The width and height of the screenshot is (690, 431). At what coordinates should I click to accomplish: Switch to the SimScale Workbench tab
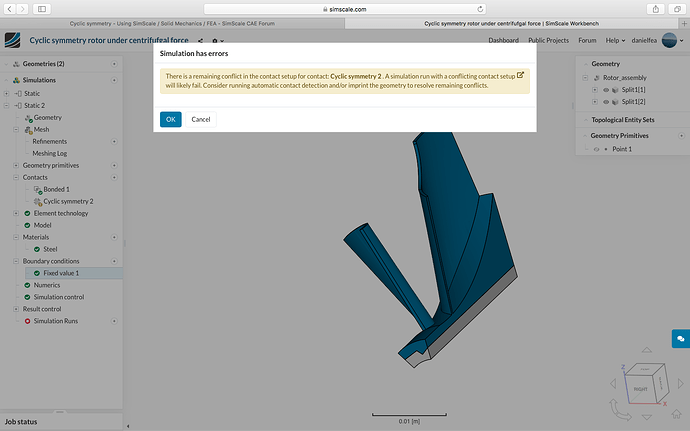point(511,23)
